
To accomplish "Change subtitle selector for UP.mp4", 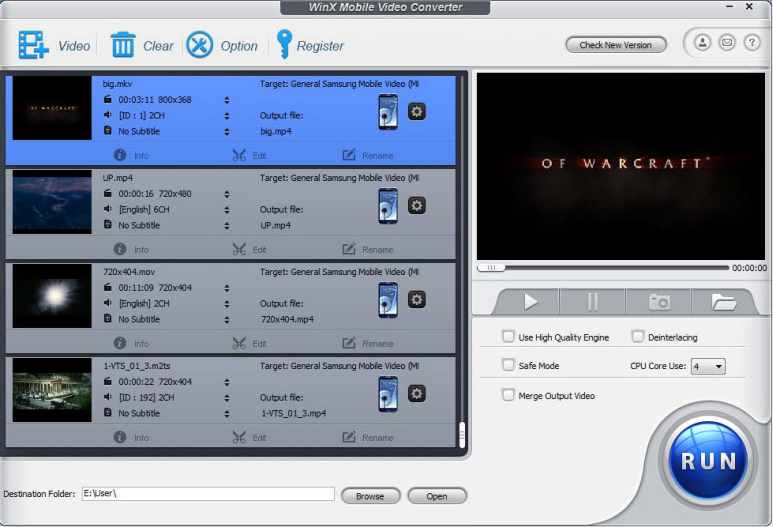I will [x=227, y=226].
